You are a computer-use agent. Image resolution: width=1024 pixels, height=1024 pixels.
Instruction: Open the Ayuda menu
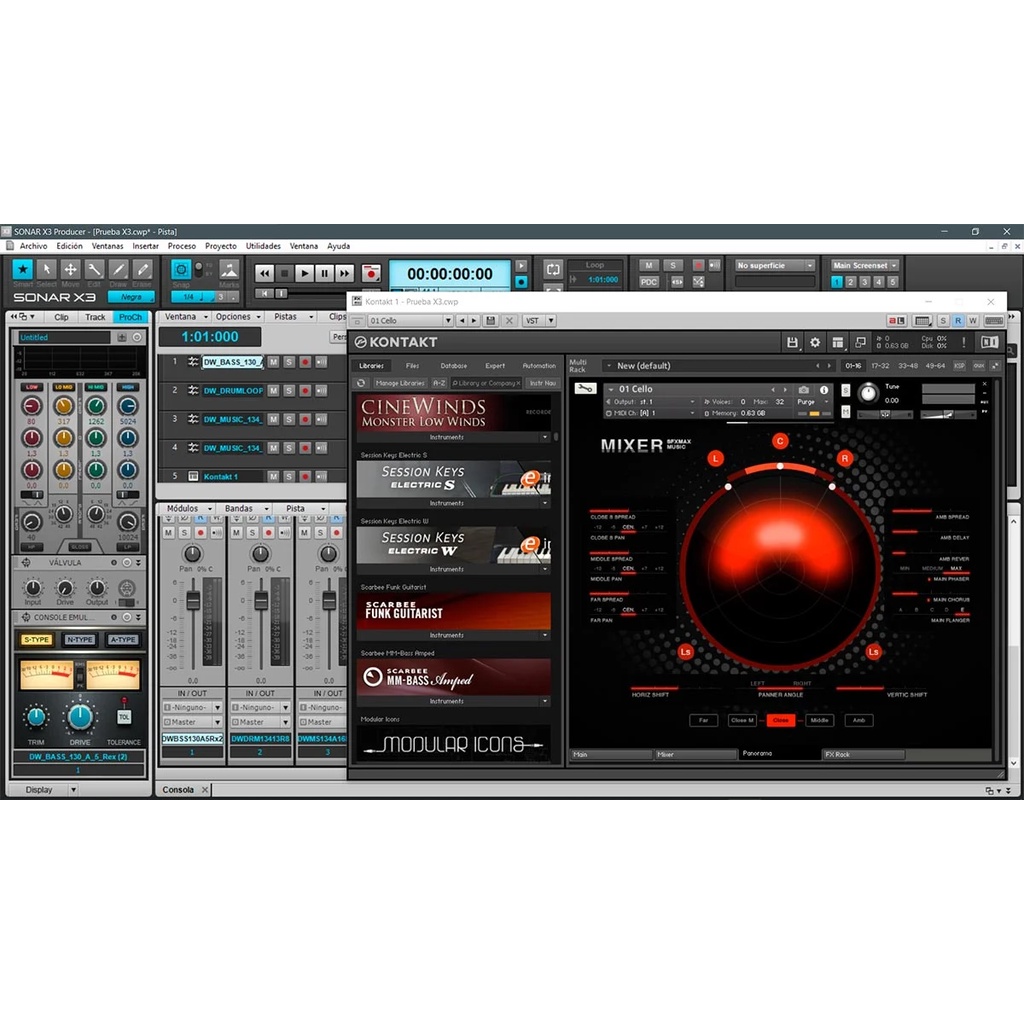point(338,246)
